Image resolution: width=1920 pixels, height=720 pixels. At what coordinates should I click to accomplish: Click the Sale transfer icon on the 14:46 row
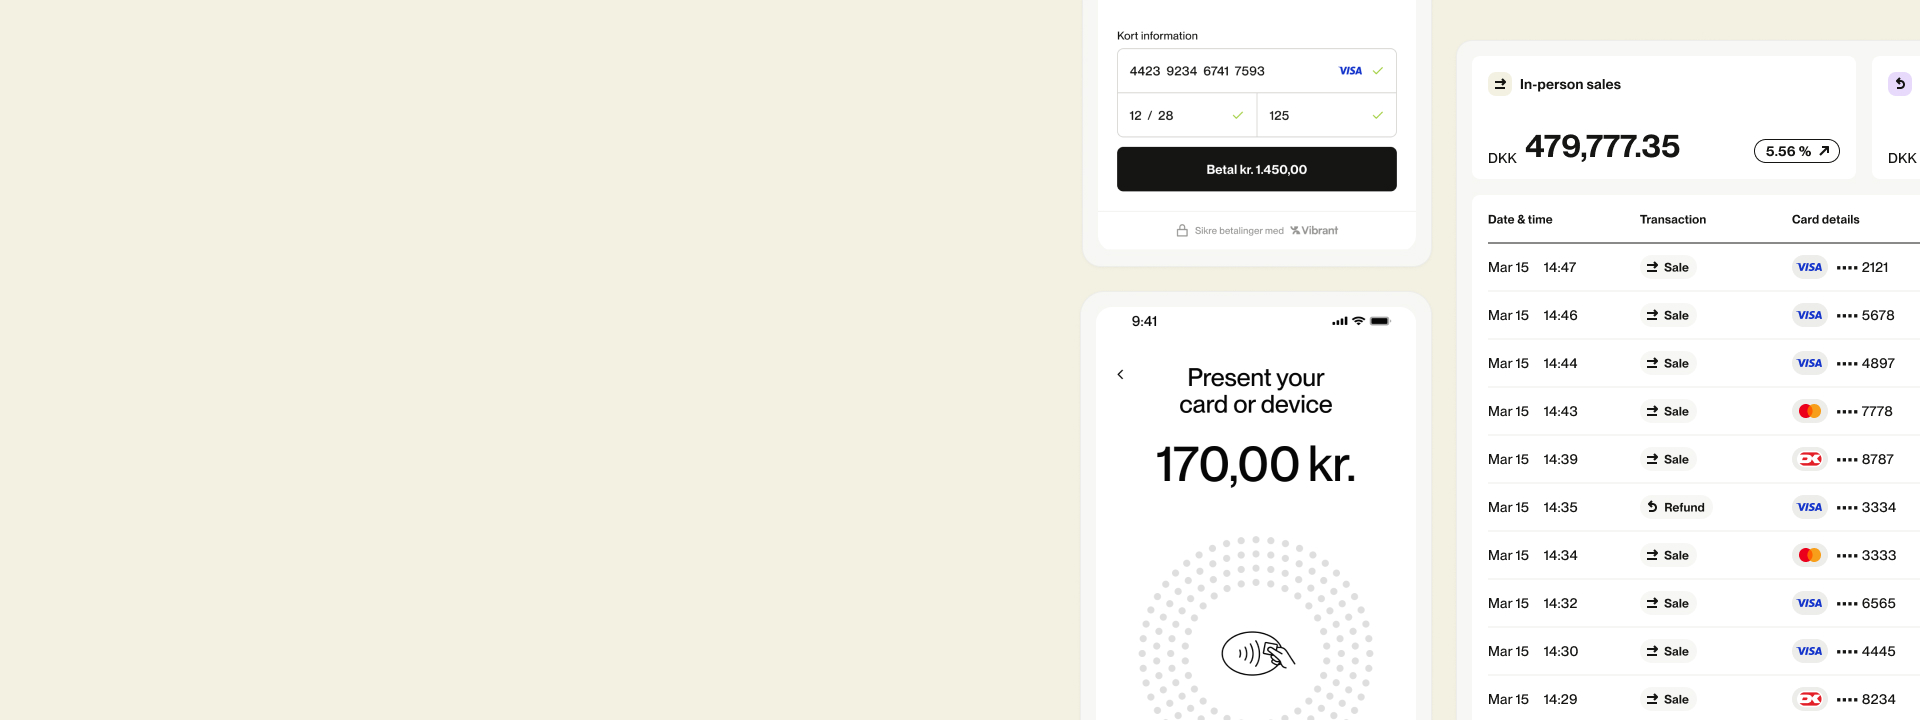click(1651, 315)
